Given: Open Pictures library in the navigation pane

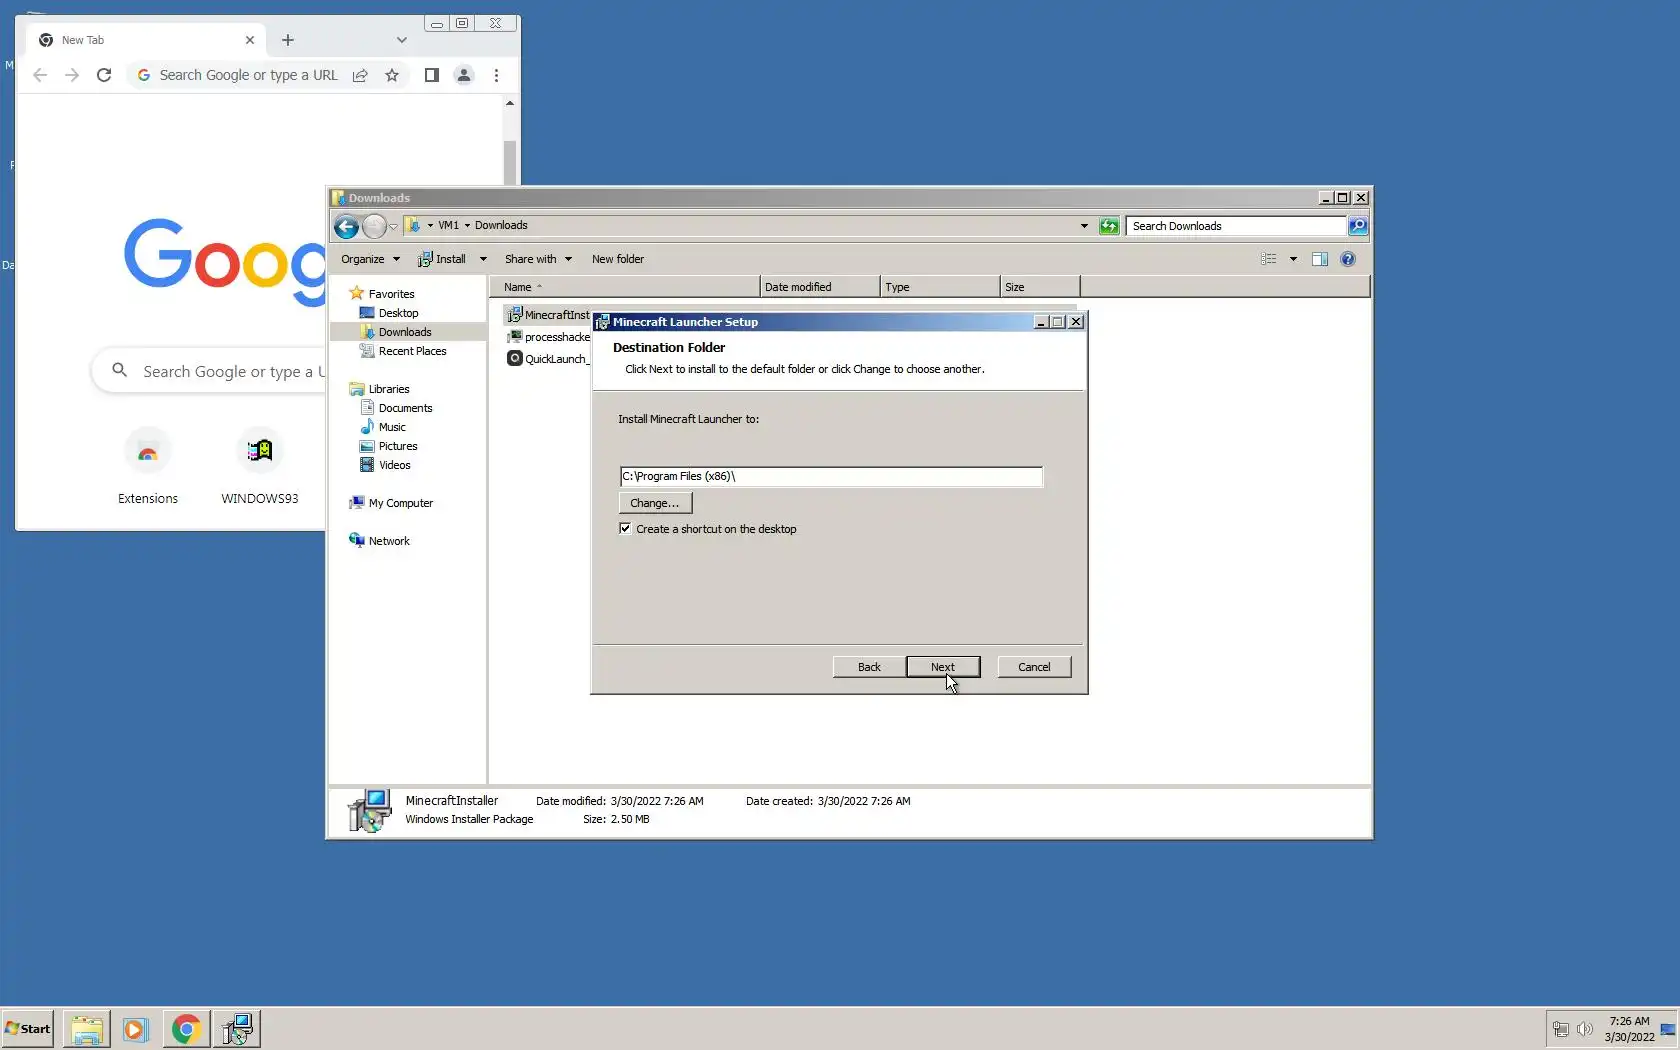Looking at the screenshot, I should [x=398, y=446].
